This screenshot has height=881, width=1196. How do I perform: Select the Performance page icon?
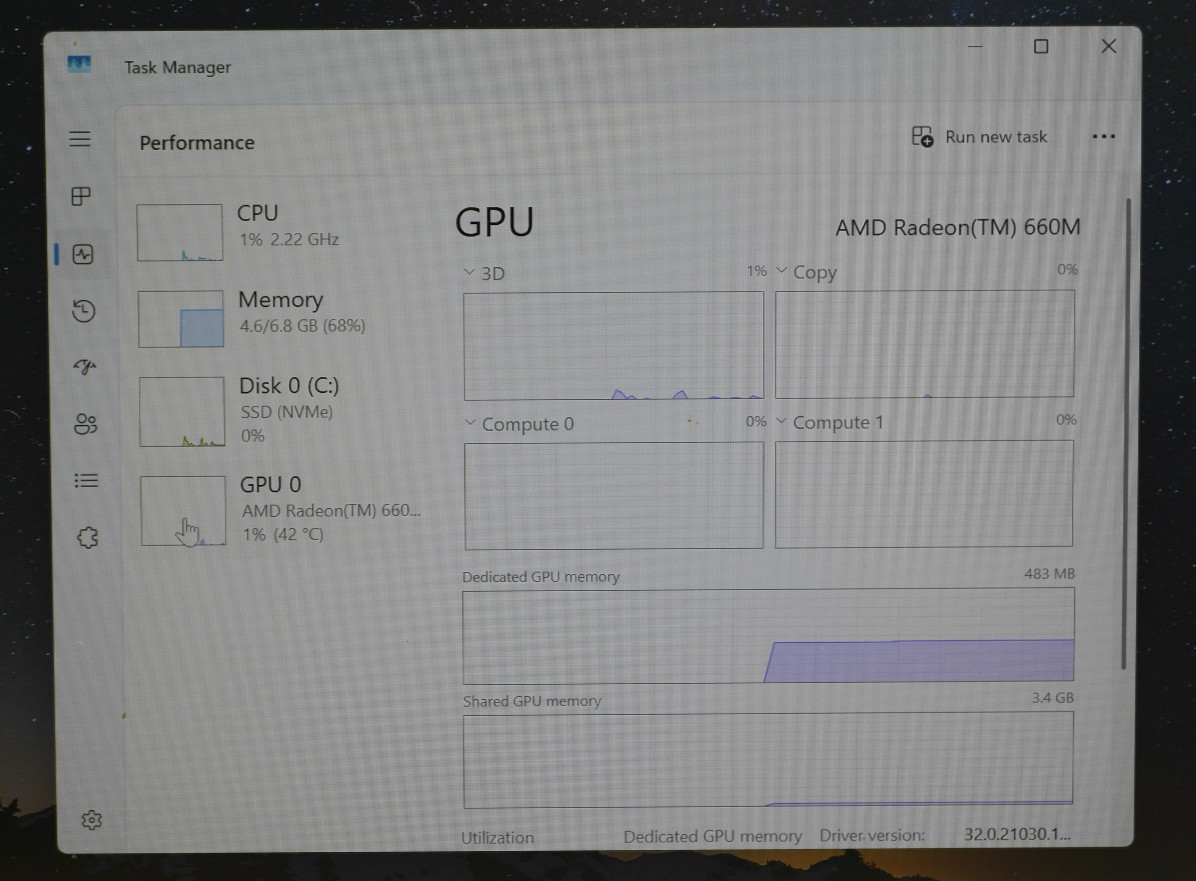pos(82,254)
